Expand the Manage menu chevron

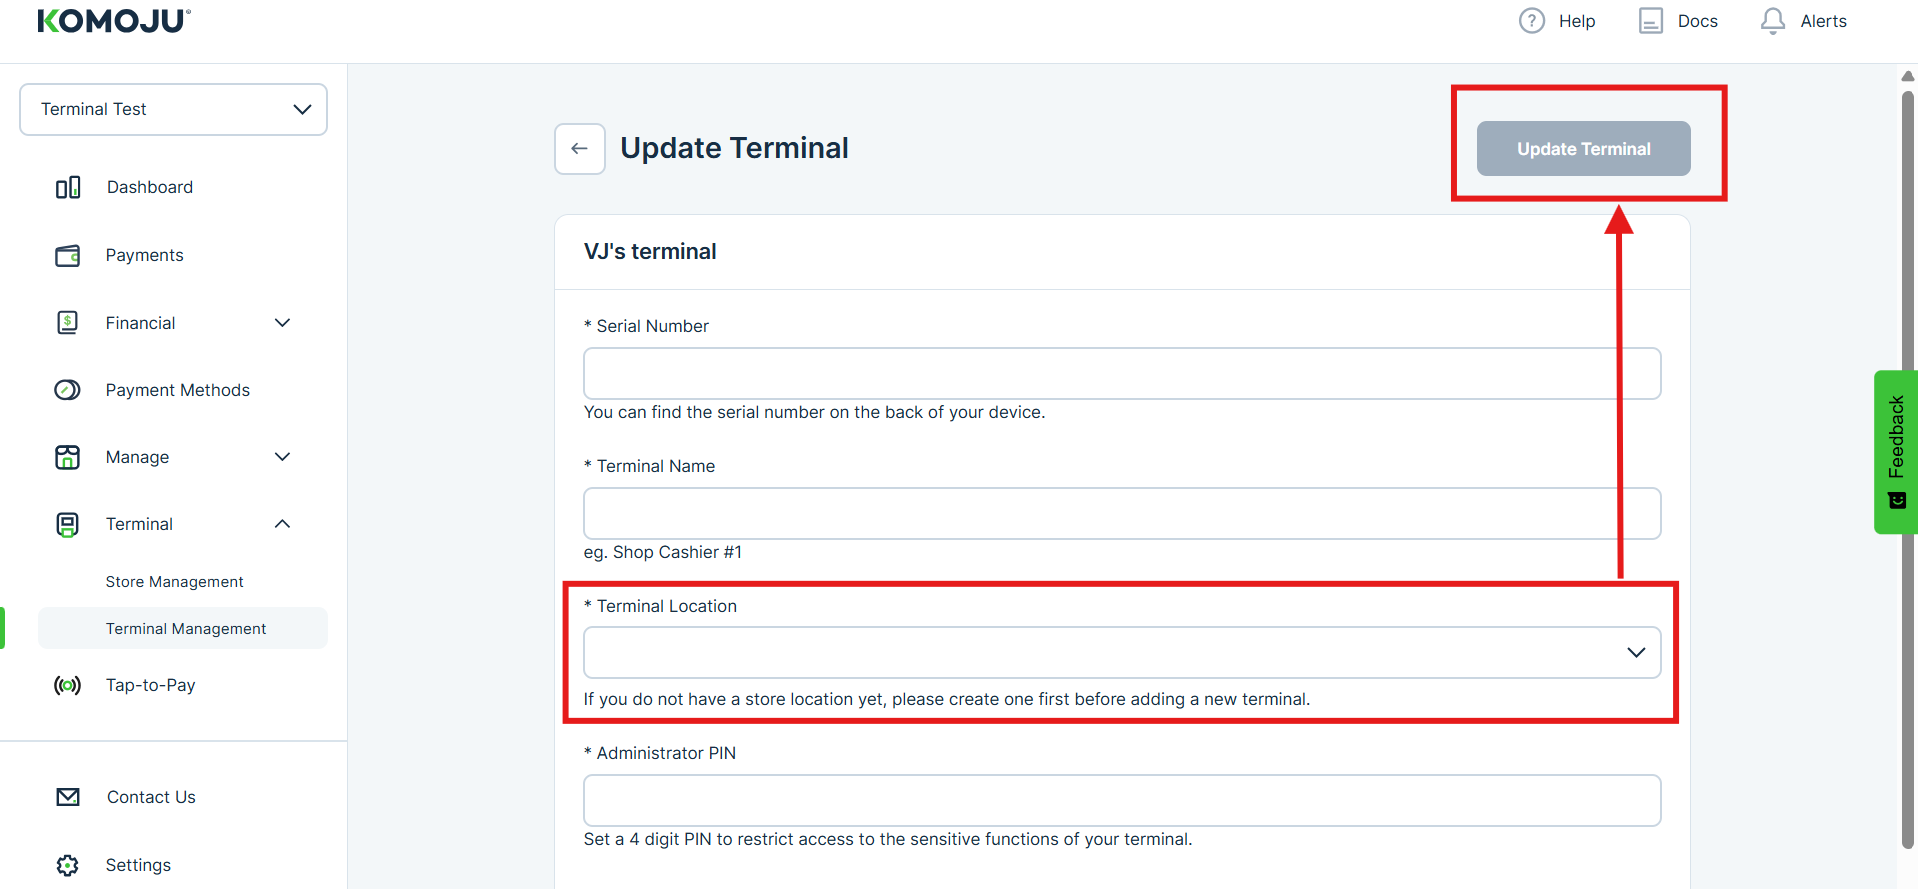[x=283, y=457]
